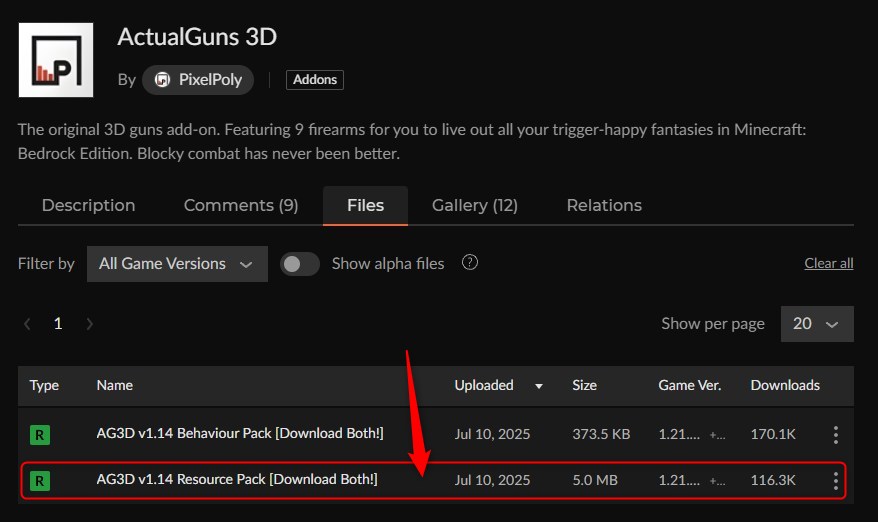This screenshot has height=522, width=878.
Task: Select page number 1
Action: pos(58,324)
